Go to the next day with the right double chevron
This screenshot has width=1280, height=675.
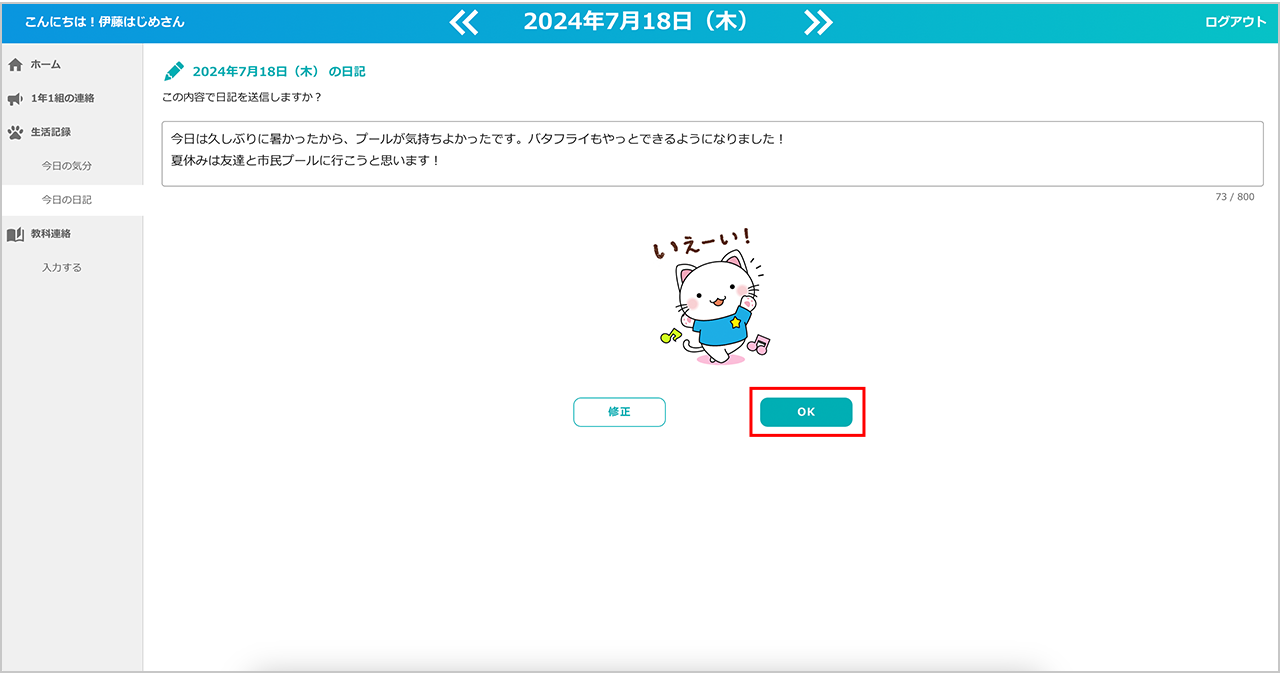(818, 22)
